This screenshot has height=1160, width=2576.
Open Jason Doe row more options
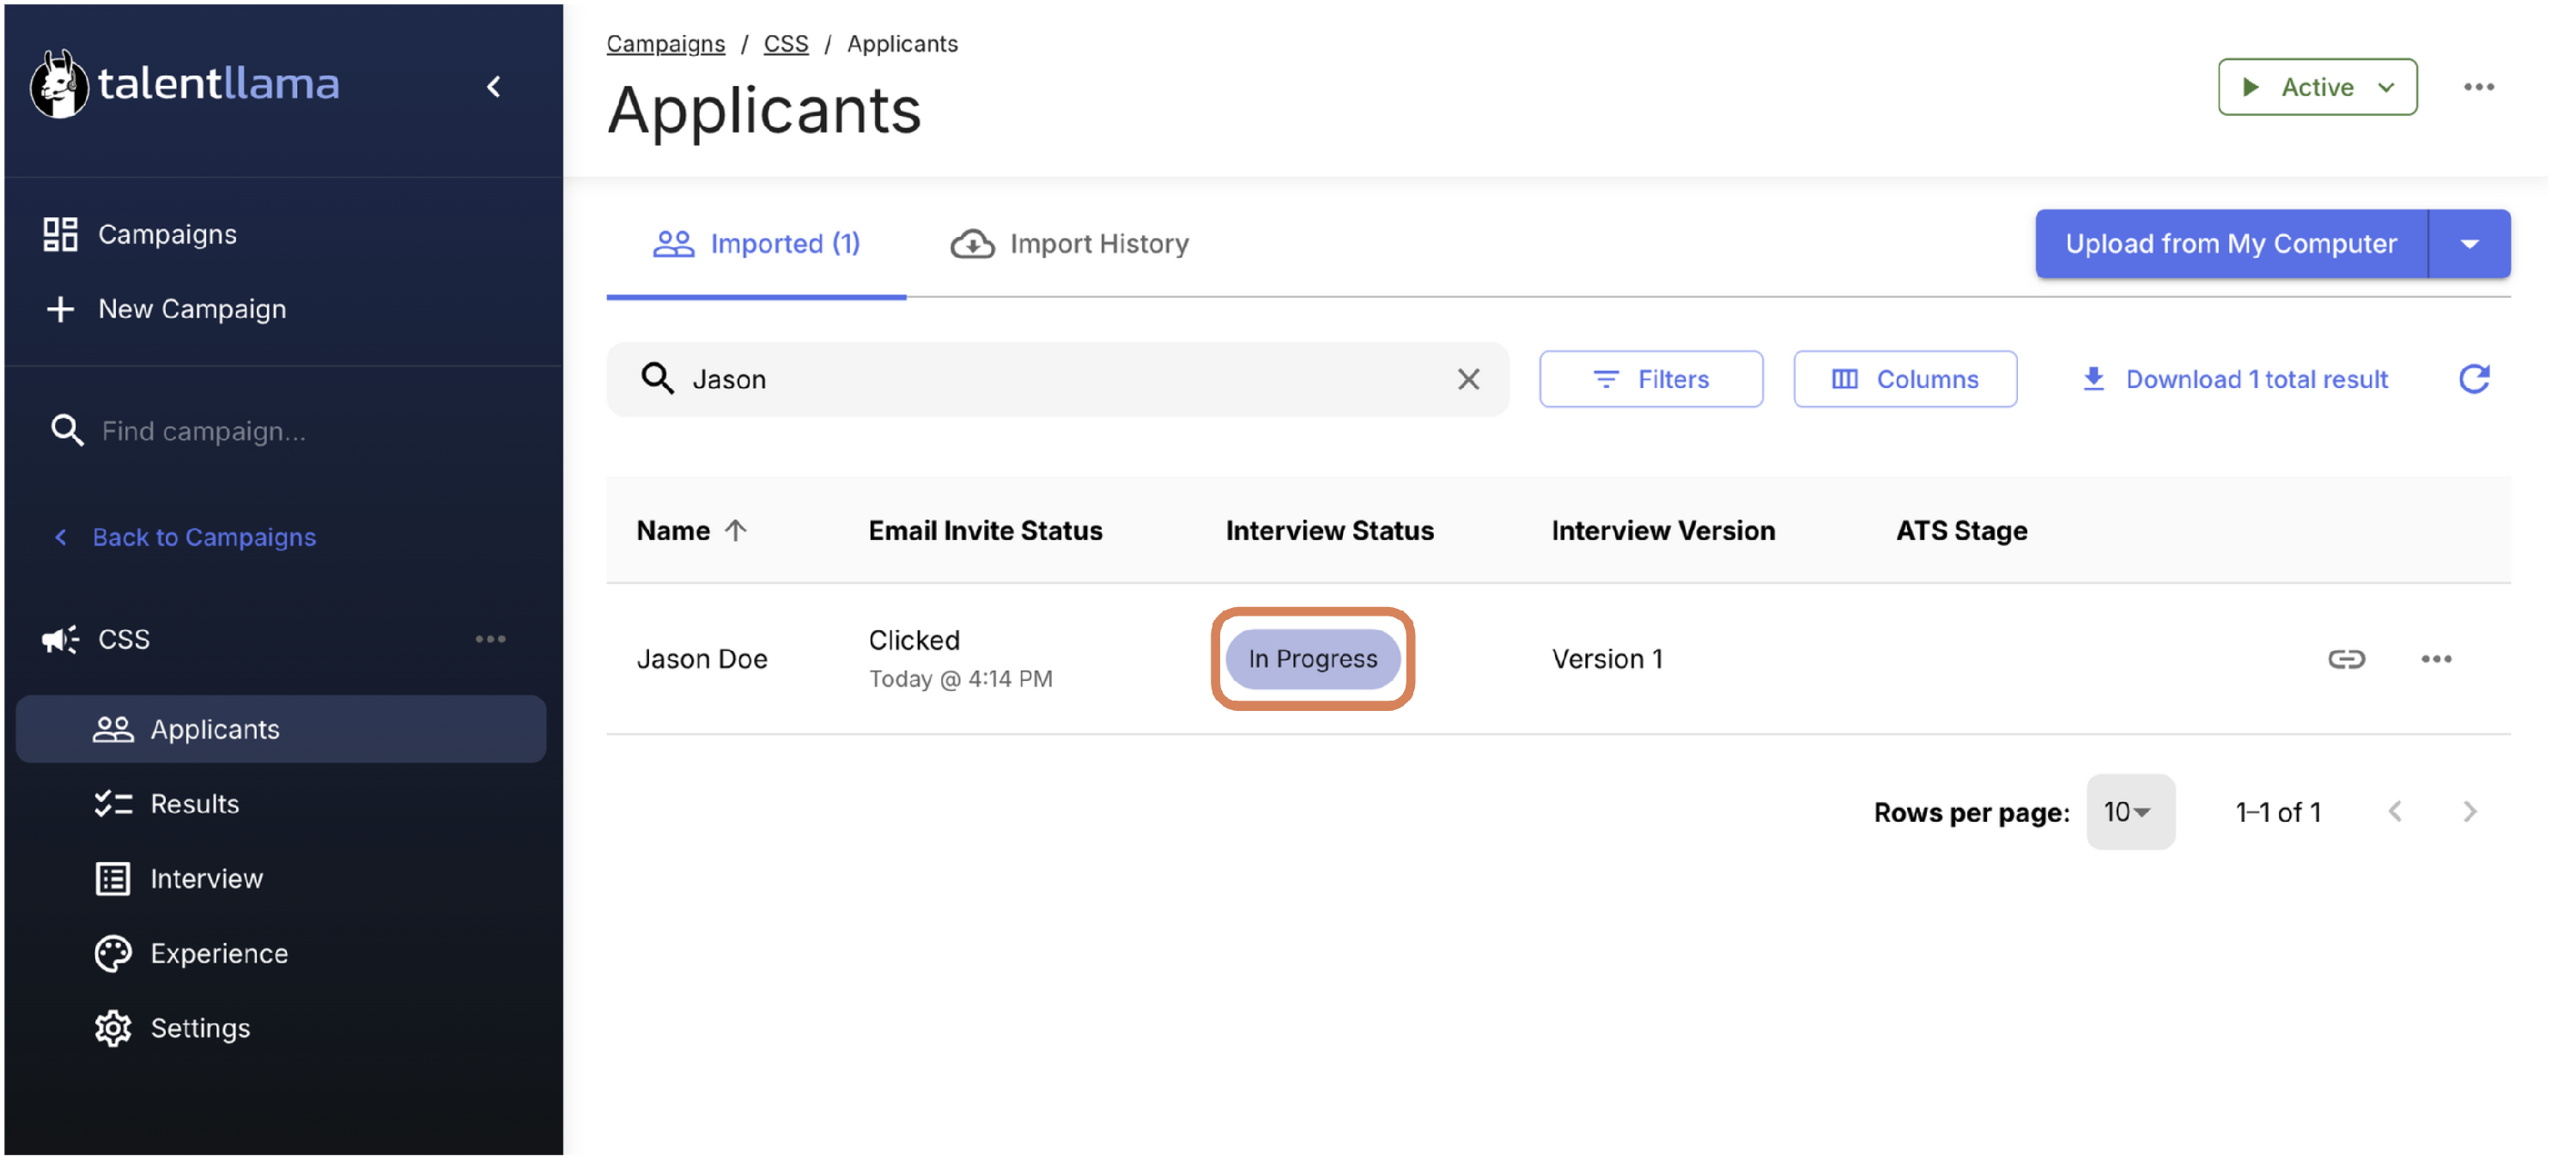click(x=2435, y=658)
